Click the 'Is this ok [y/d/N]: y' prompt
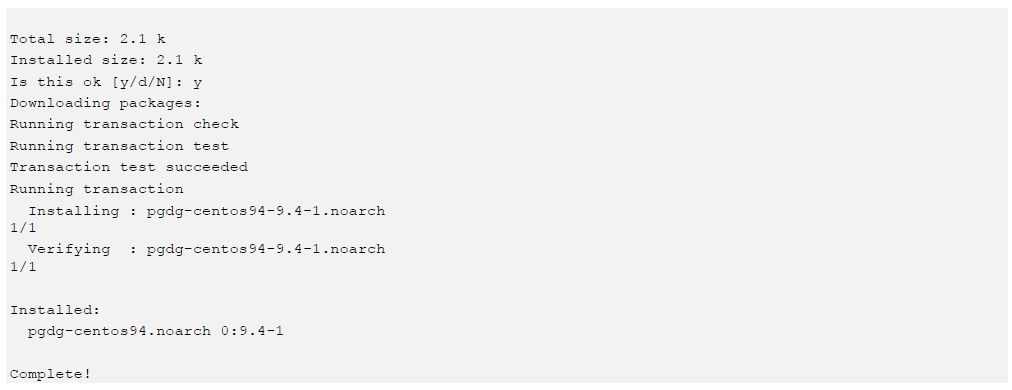Viewport: 1012px width, 390px height. 106,82
